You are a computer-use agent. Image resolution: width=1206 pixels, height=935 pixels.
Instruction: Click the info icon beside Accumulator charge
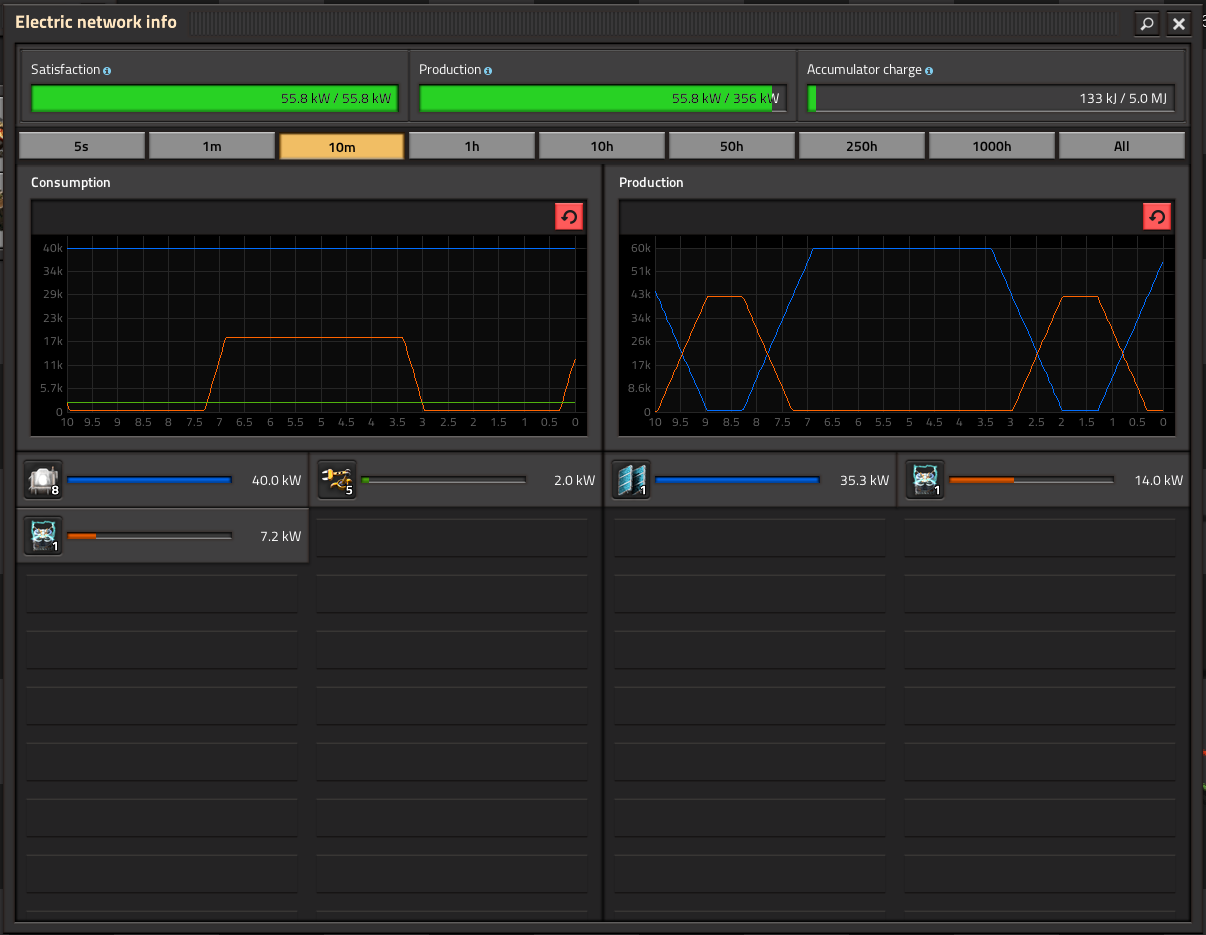pos(929,71)
